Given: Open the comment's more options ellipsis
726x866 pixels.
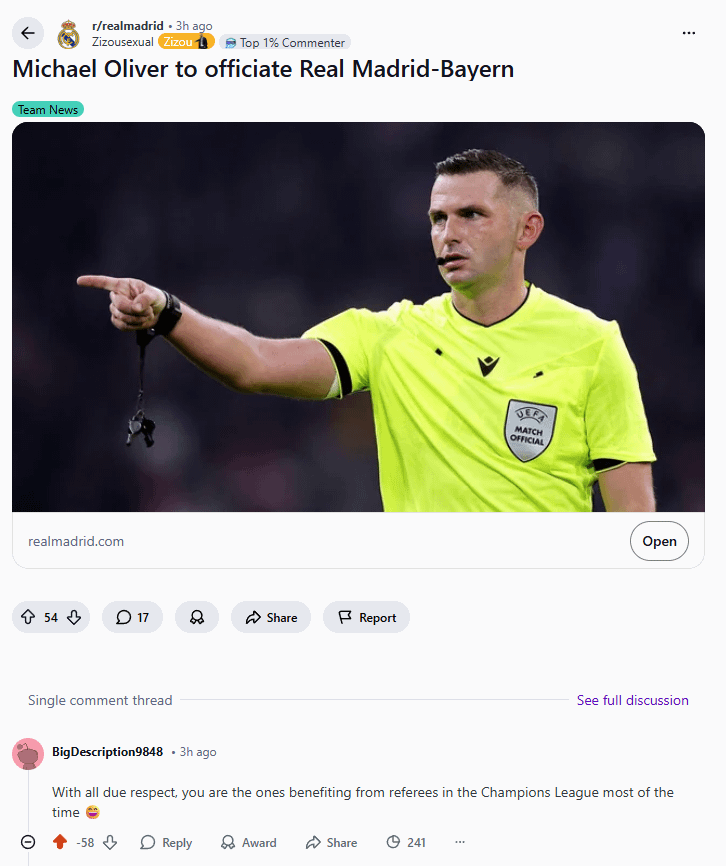Looking at the screenshot, I should pos(460,842).
